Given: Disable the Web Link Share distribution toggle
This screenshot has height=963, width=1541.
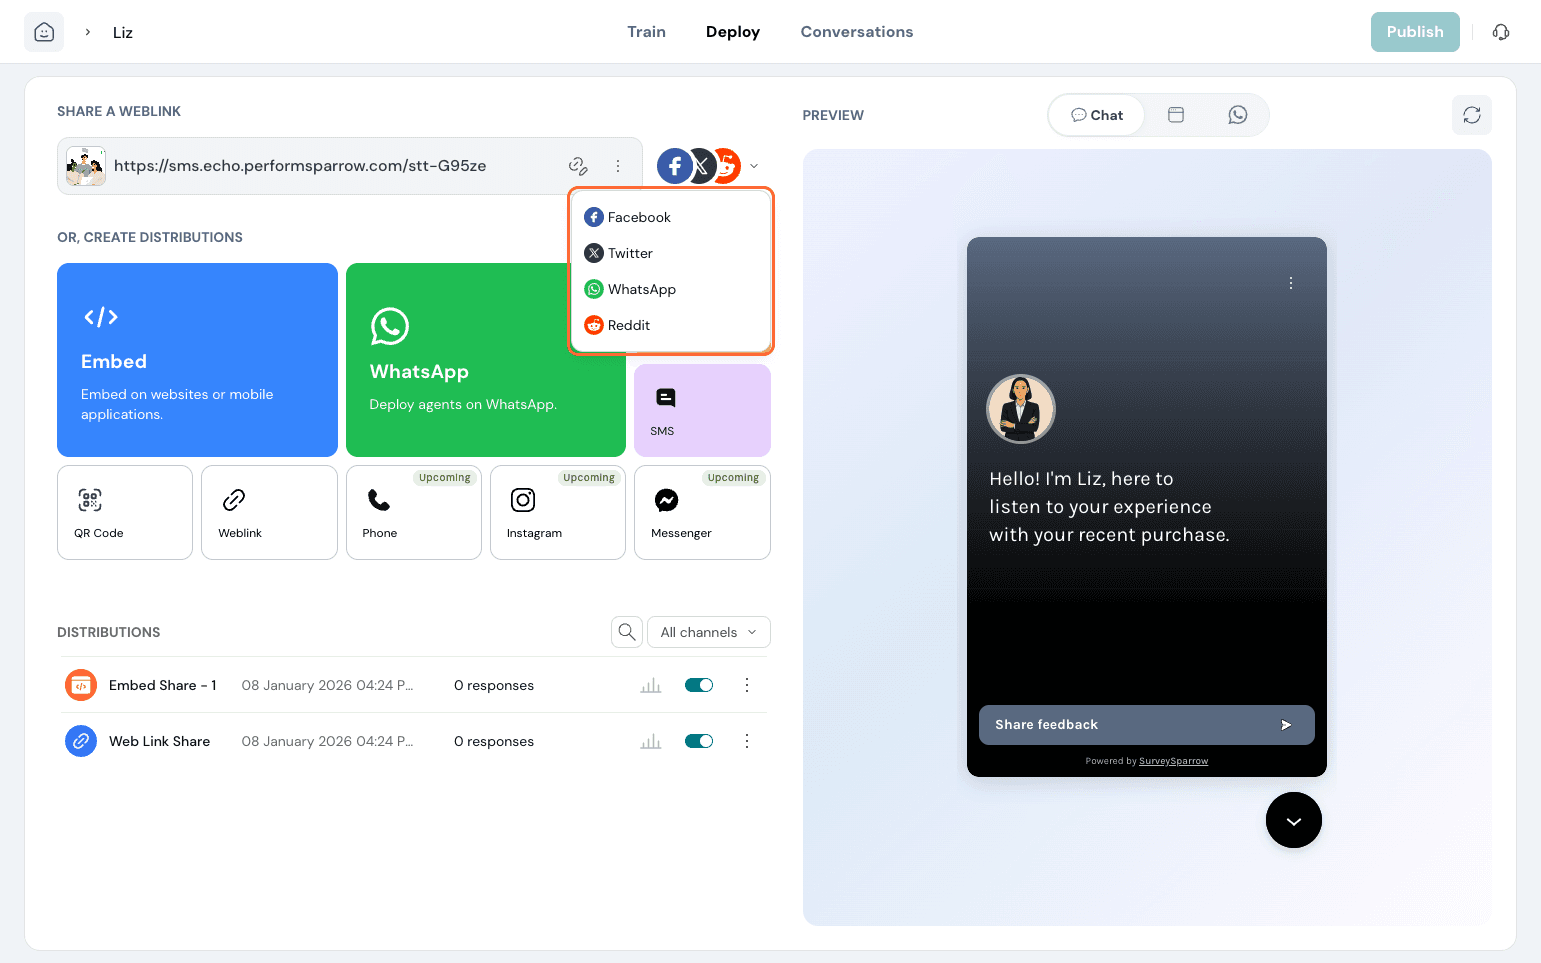Looking at the screenshot, I should coord(699,741).
